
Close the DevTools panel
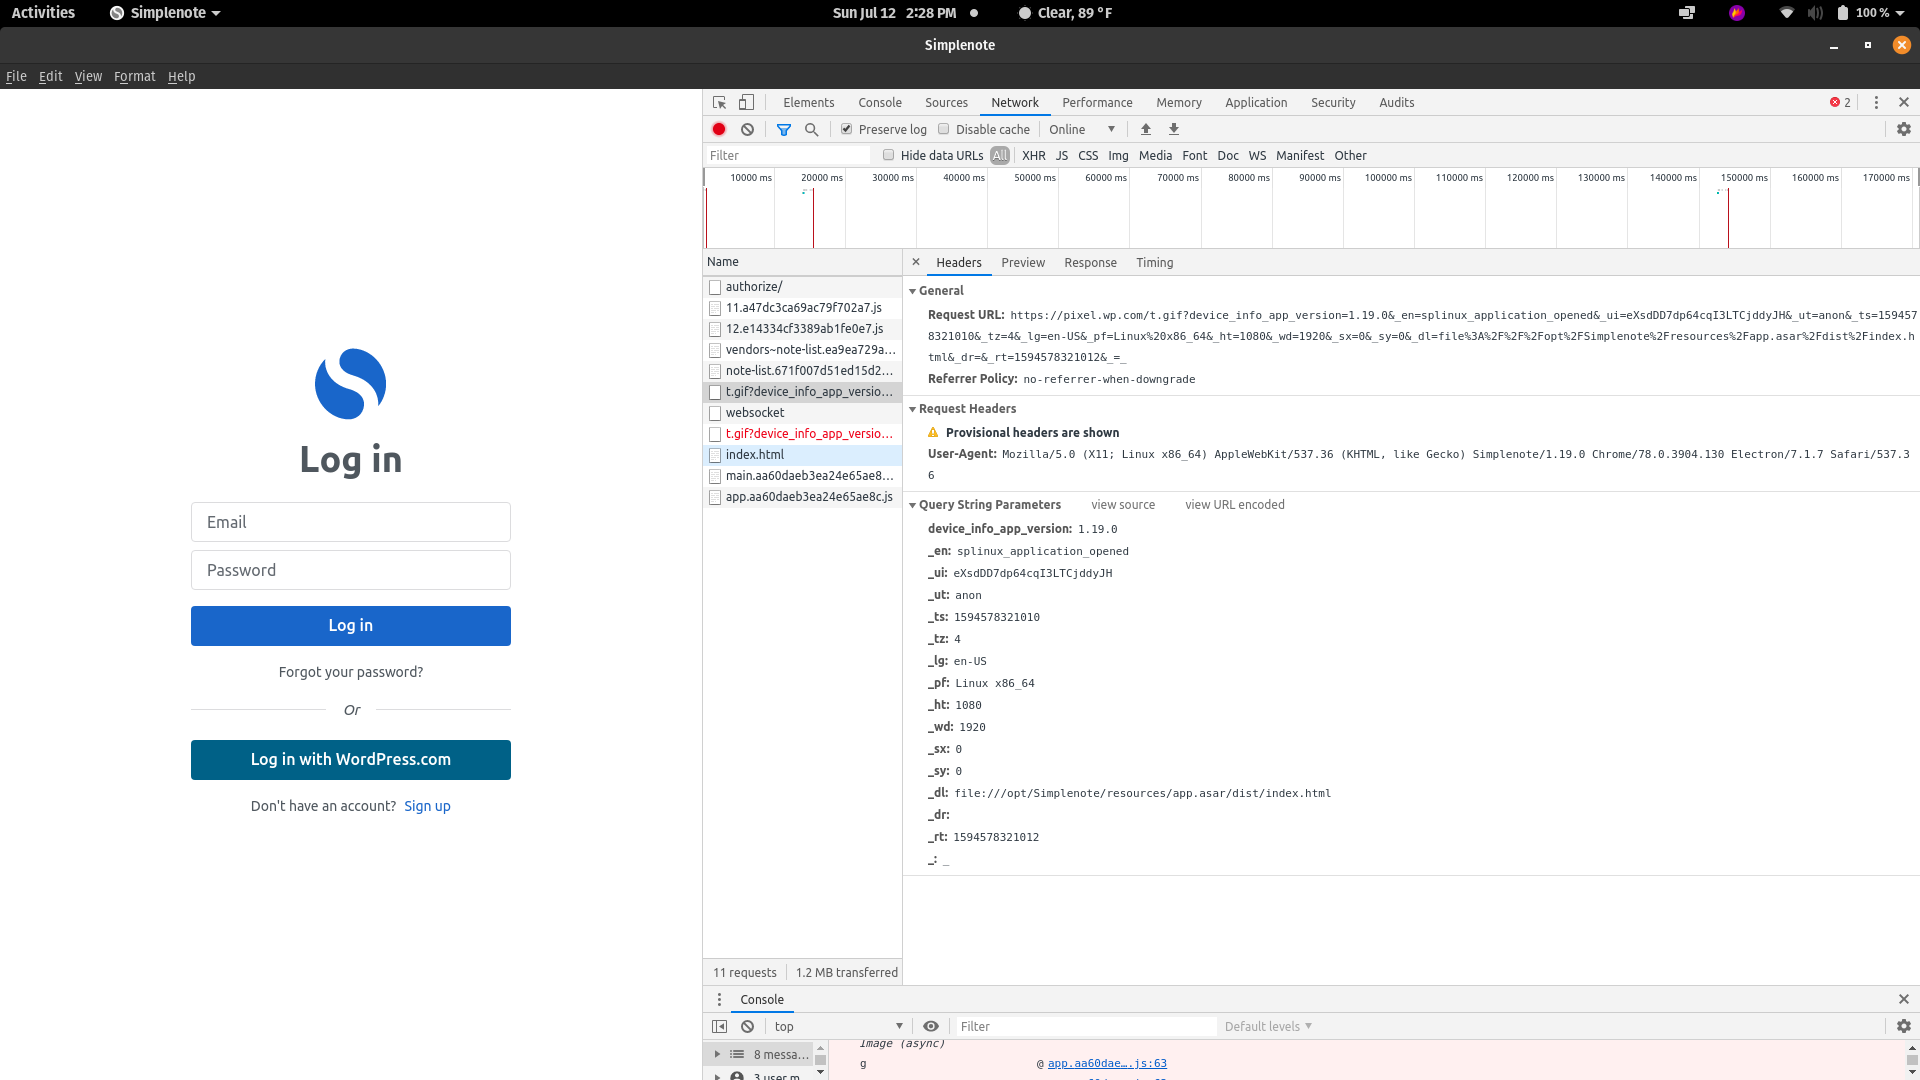pos(1904,102)
